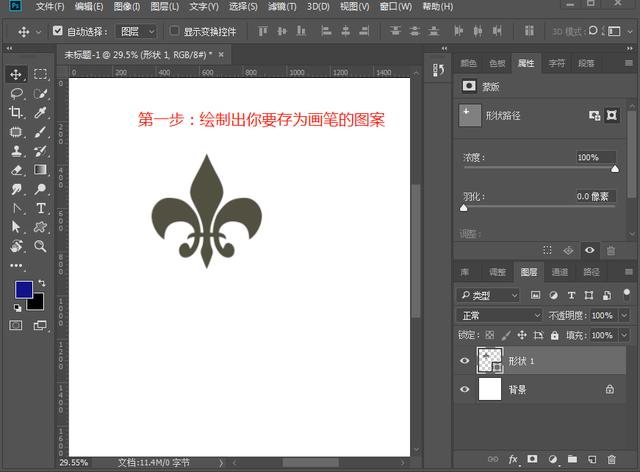
Task: Select the Spot Healing Brush tool
Action: pos(16,132)
